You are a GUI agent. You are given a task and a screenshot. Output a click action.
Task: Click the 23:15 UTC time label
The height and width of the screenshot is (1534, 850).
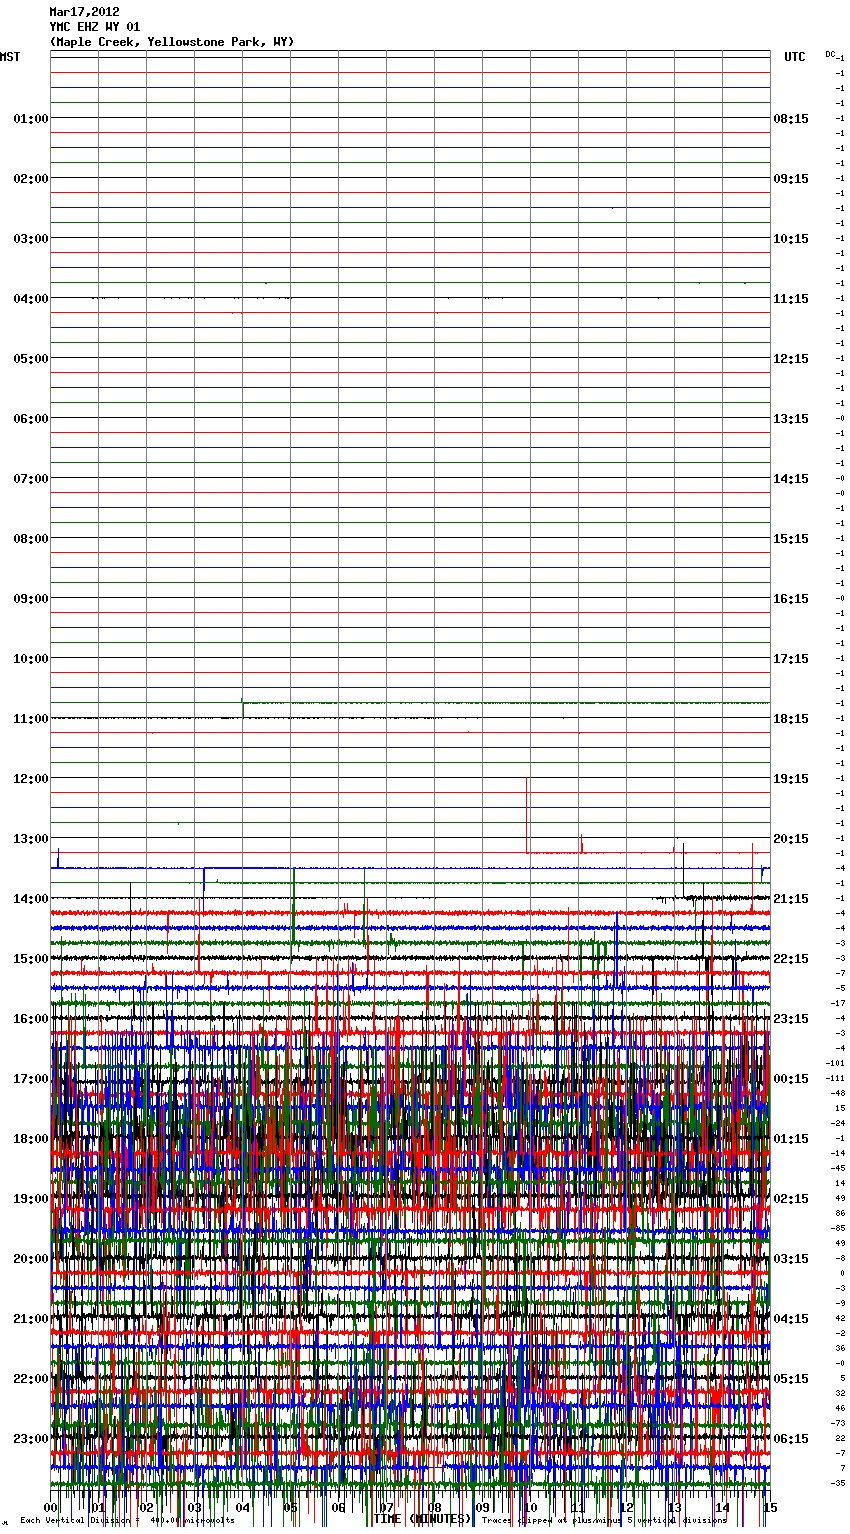pos(791,1019)
